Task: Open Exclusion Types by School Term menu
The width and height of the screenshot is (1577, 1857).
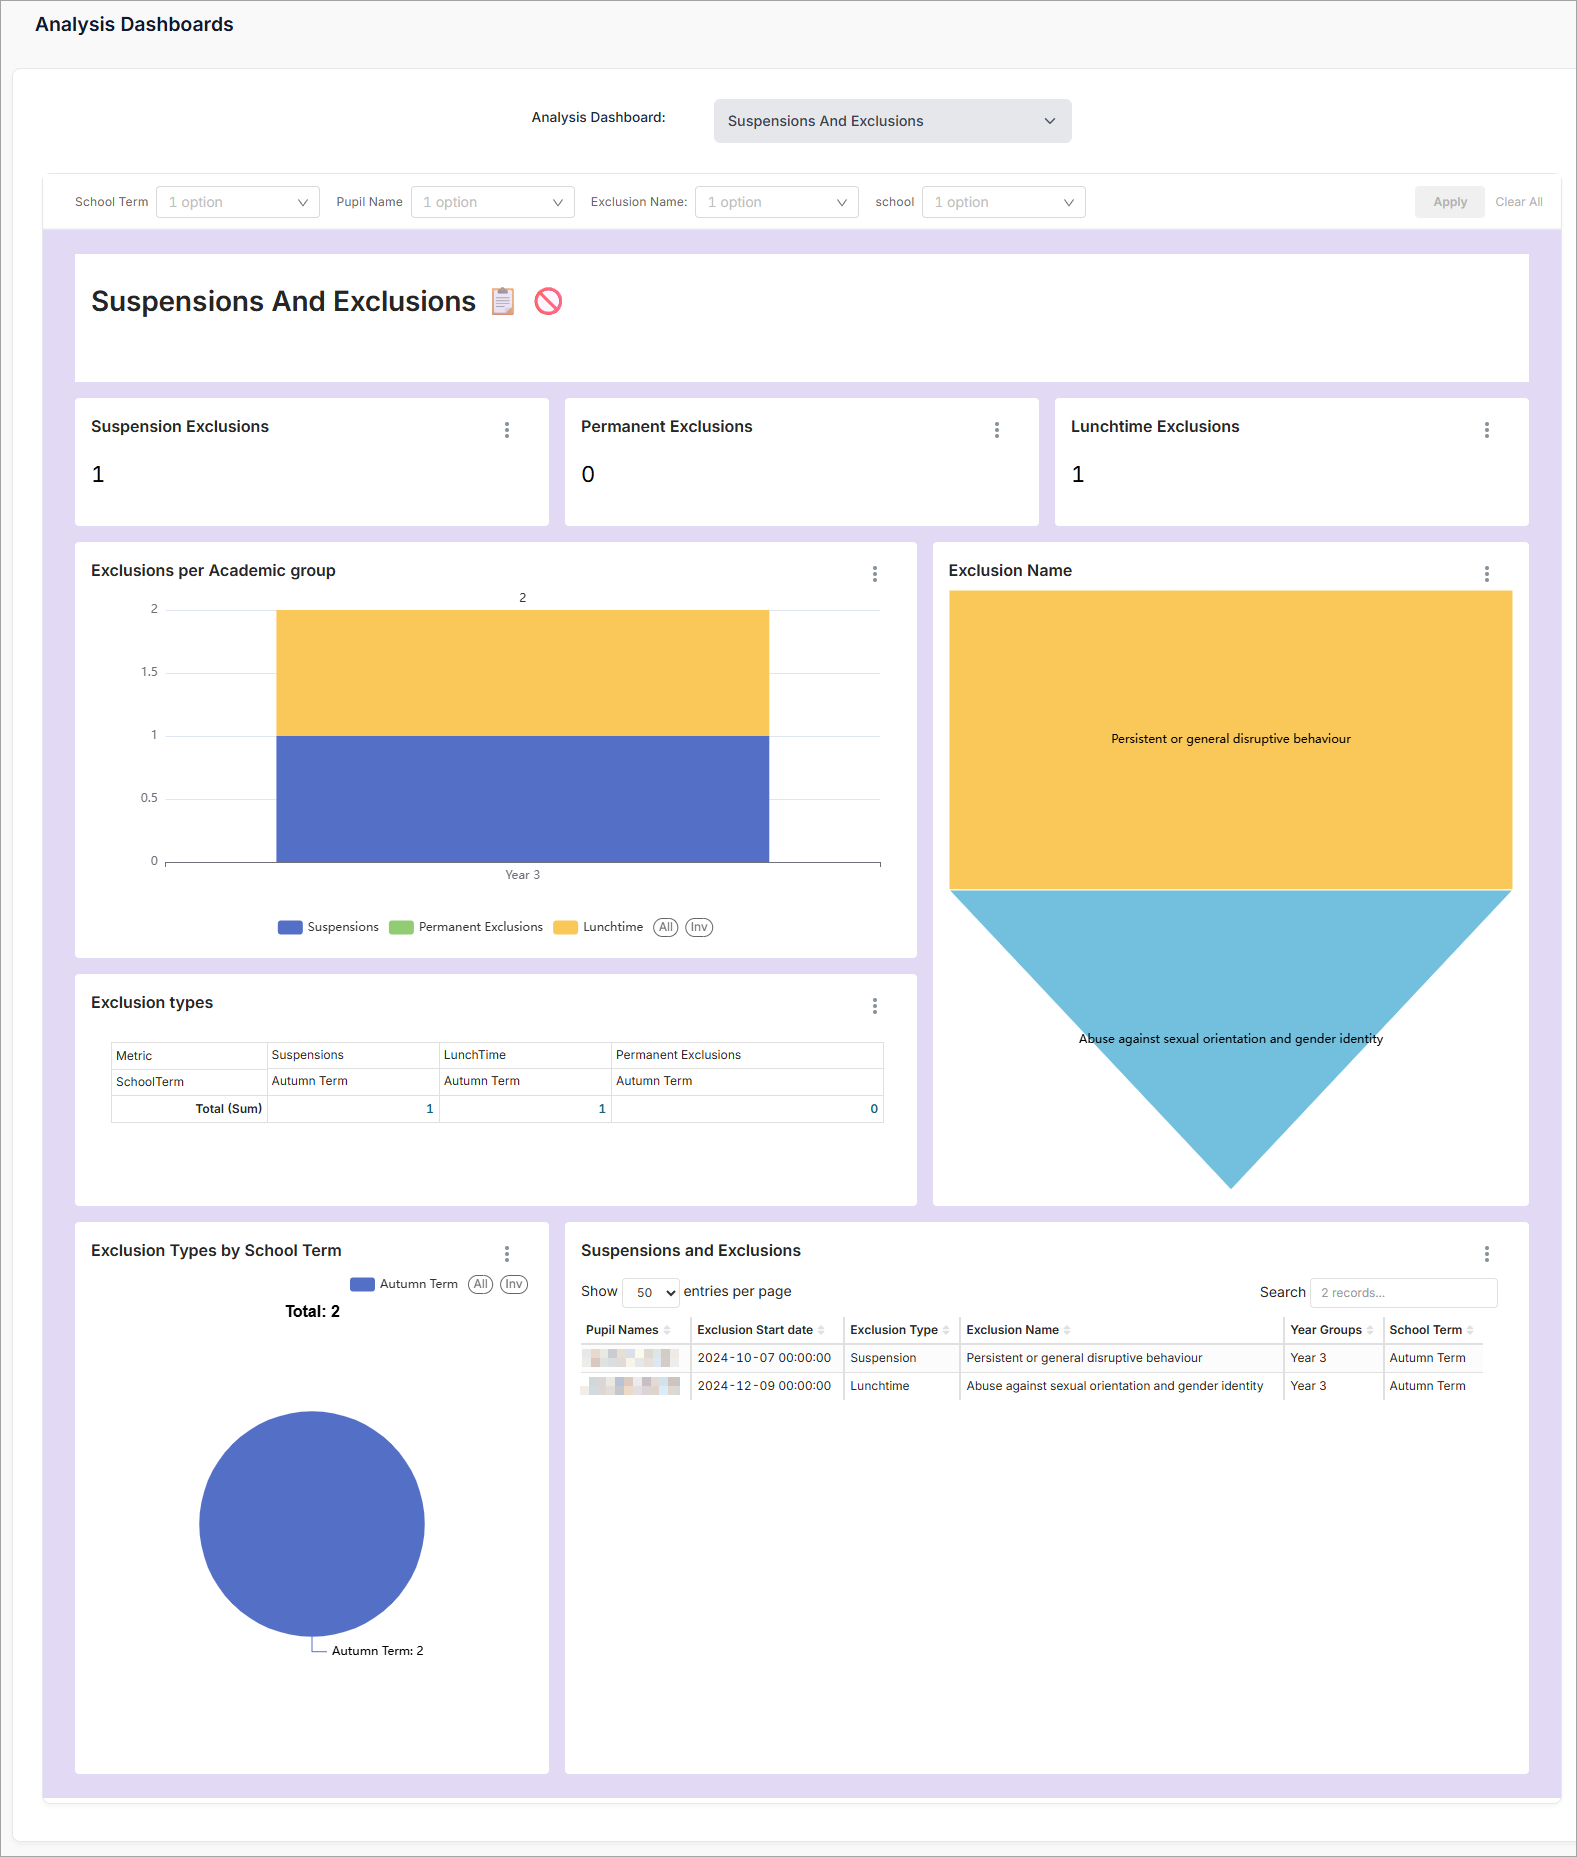Action: pyautogui.click(x=507, y=1254)
